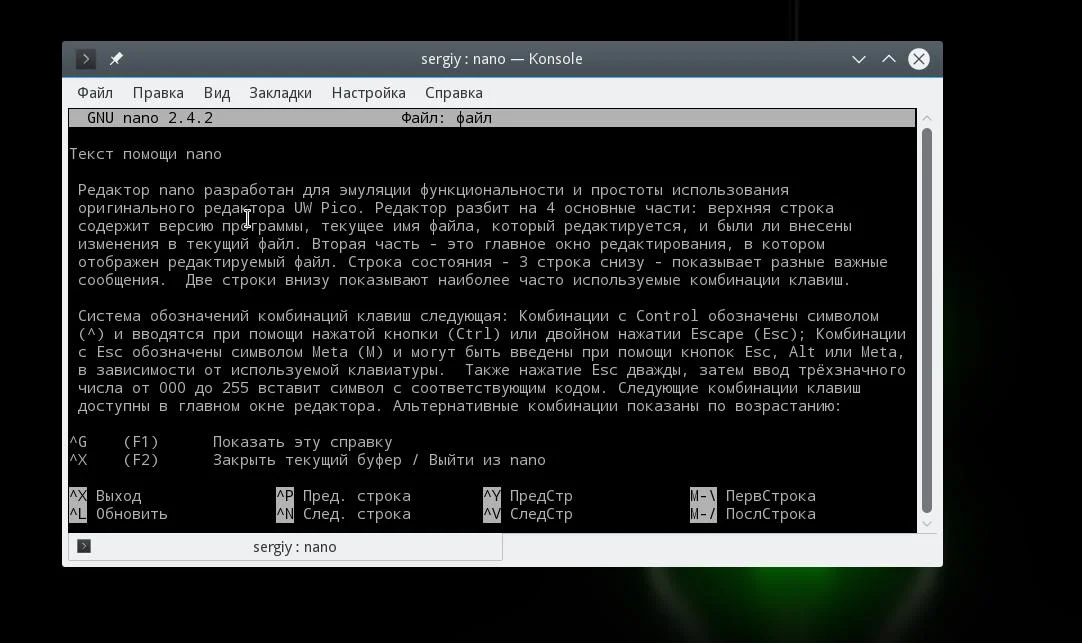
Task: Open the Закладки menu
Action: pos(280,92)
